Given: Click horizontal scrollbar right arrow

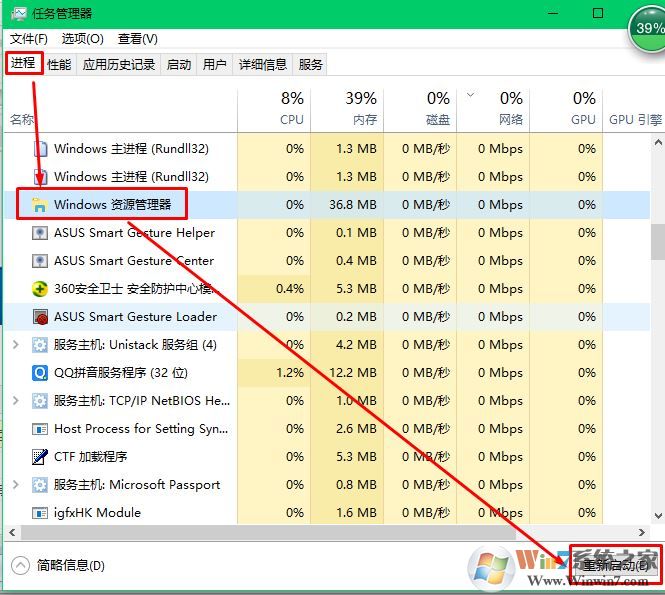Looking at the screenshot, I should 641,532.
